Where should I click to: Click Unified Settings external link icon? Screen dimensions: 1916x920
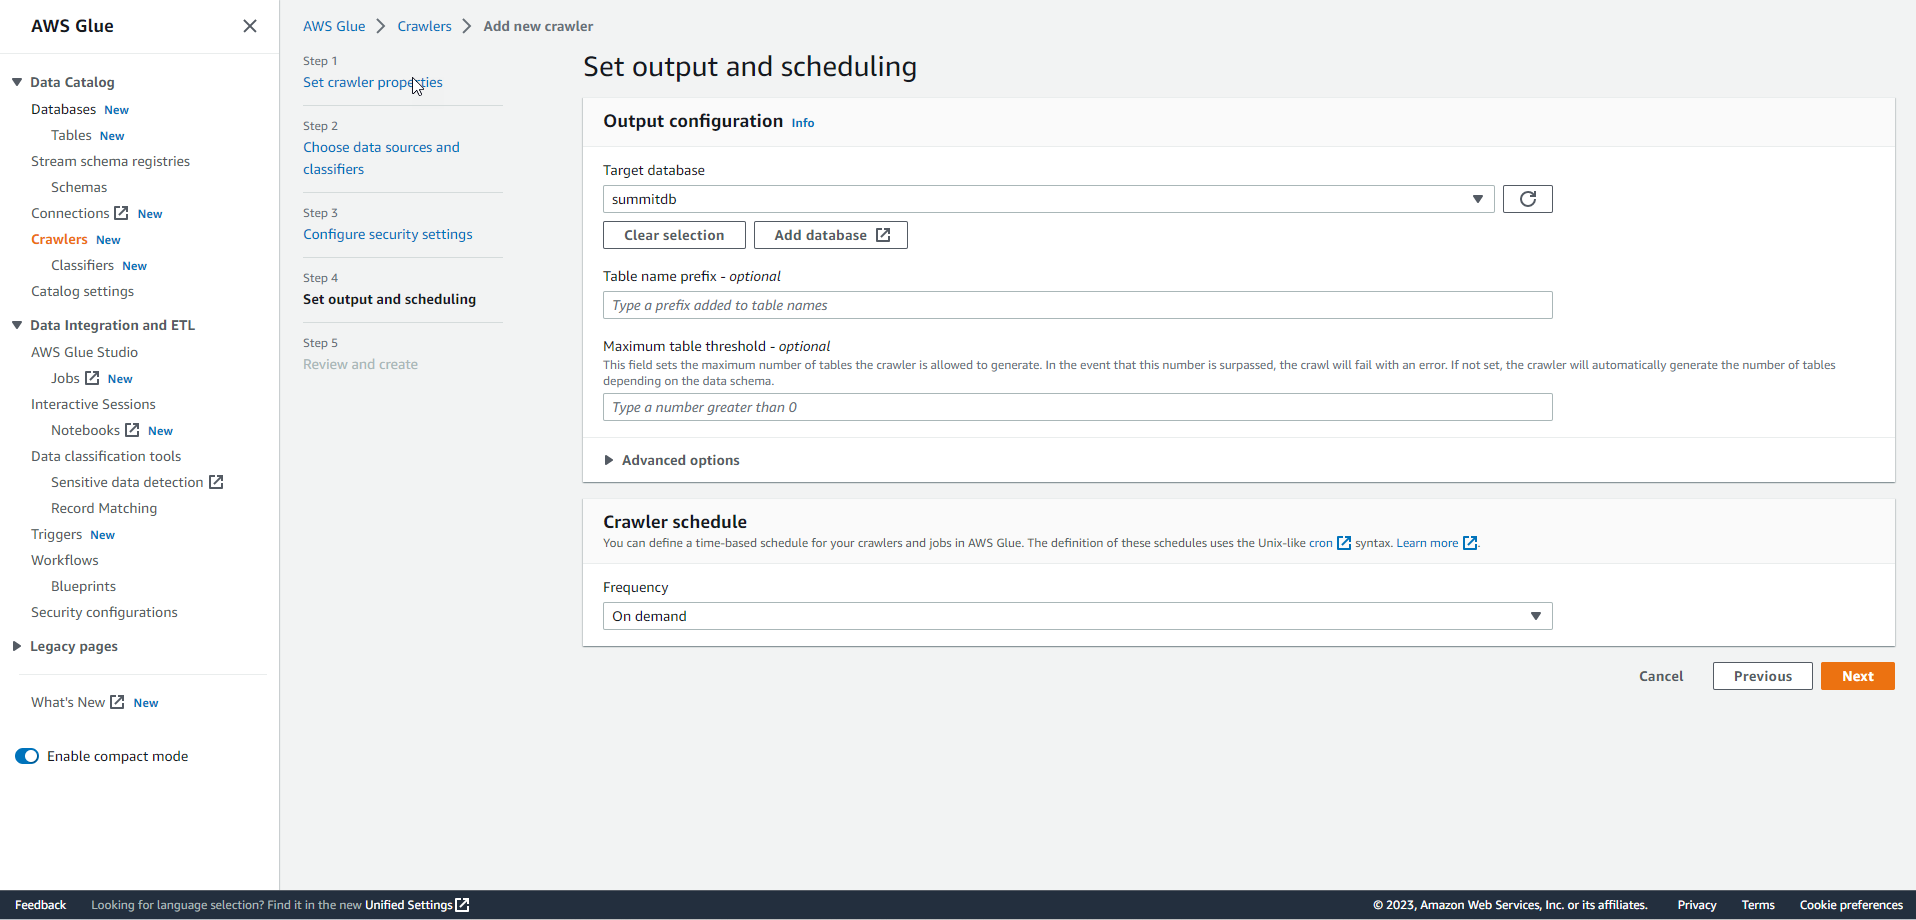pyautogui.click(x=462, y=905)
